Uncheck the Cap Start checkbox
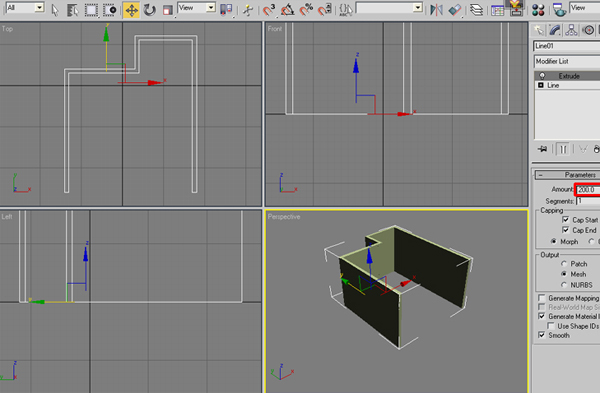Image resolution: width=600 pixels, height=393 pixels. (x=566, y=220)
